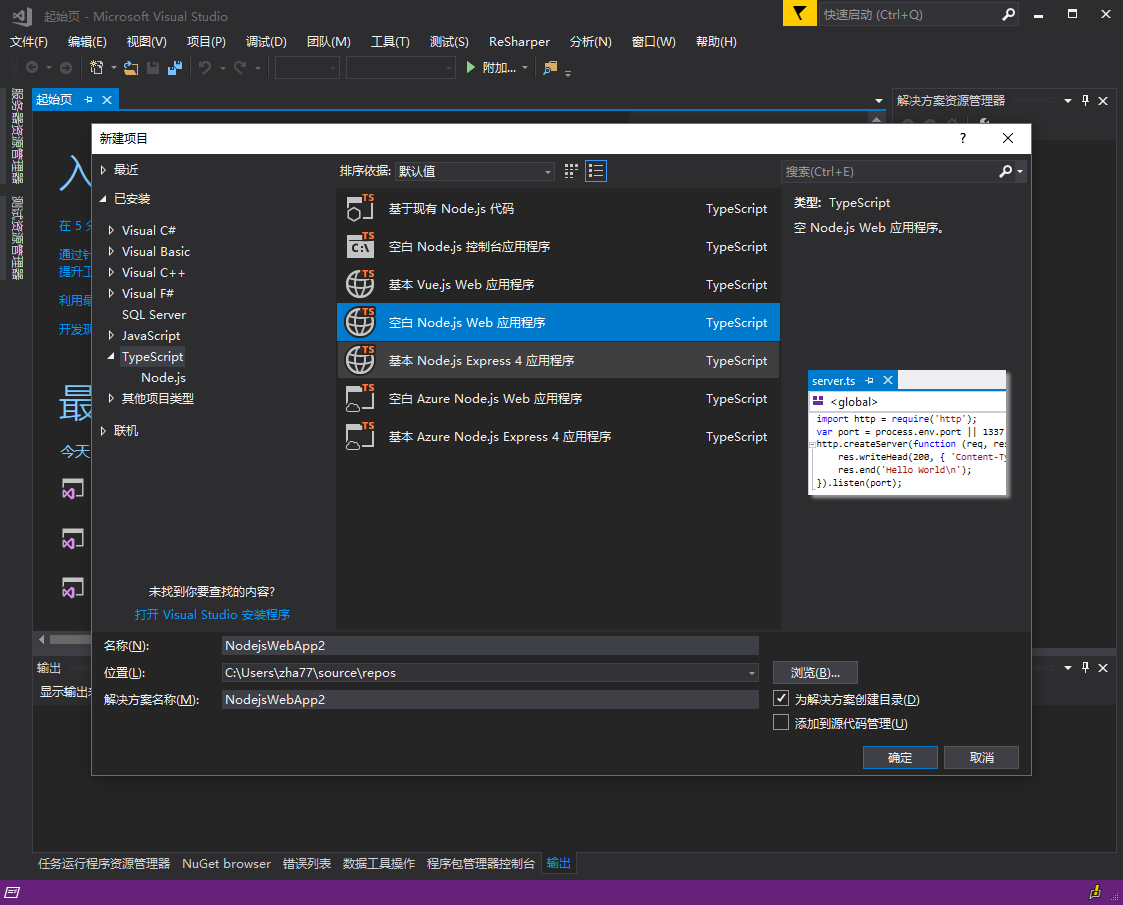The width and height of the screenshot is (1123, 905).
Task: Click the navigate back arrow in toolbar
Action: click(32, 67)
